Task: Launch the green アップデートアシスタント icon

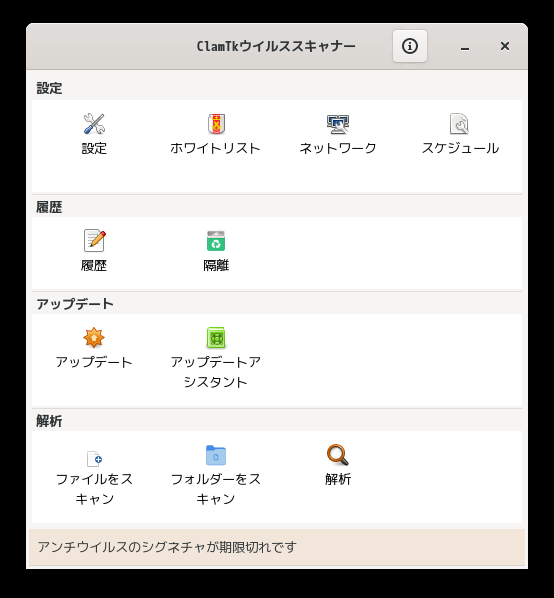Action: pos(216,338)
